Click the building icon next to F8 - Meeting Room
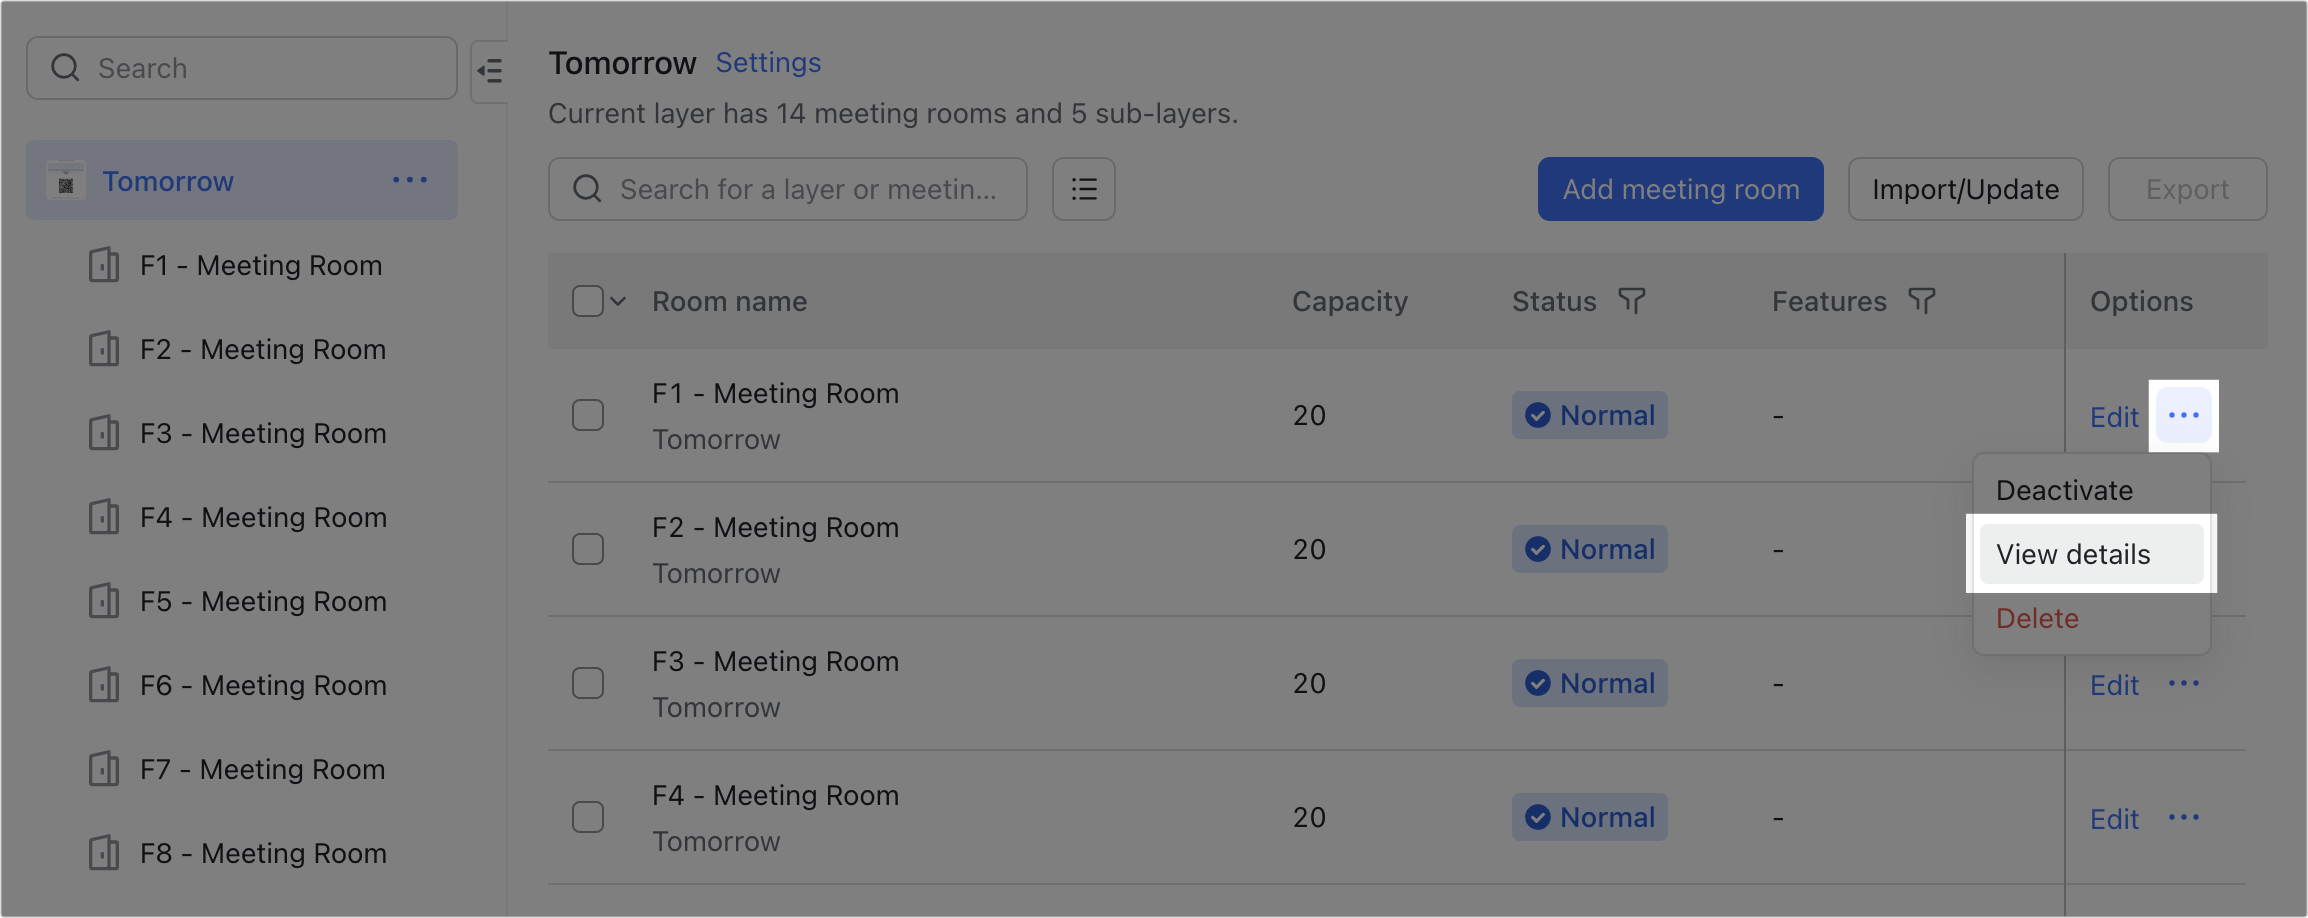The height and width of the screenshot is (918, 2308). coord(103,852)
